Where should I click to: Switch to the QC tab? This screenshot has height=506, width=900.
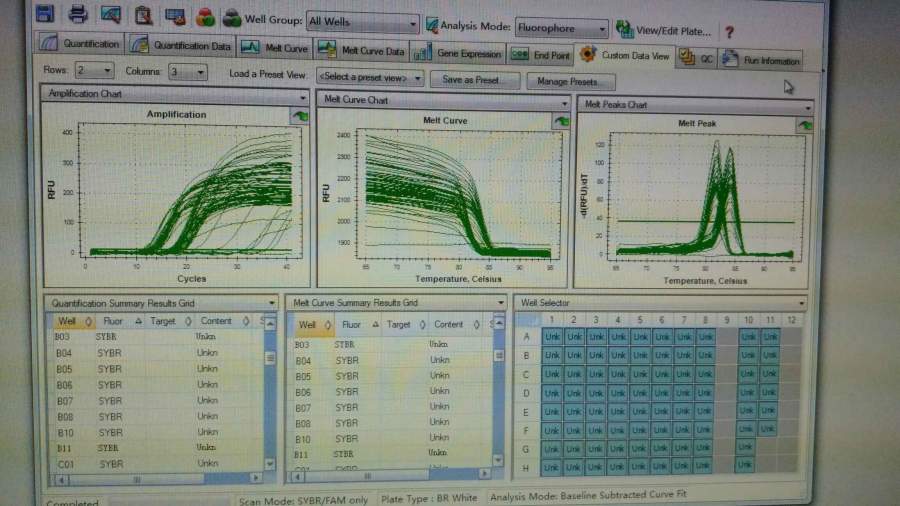tap(697, 58)
